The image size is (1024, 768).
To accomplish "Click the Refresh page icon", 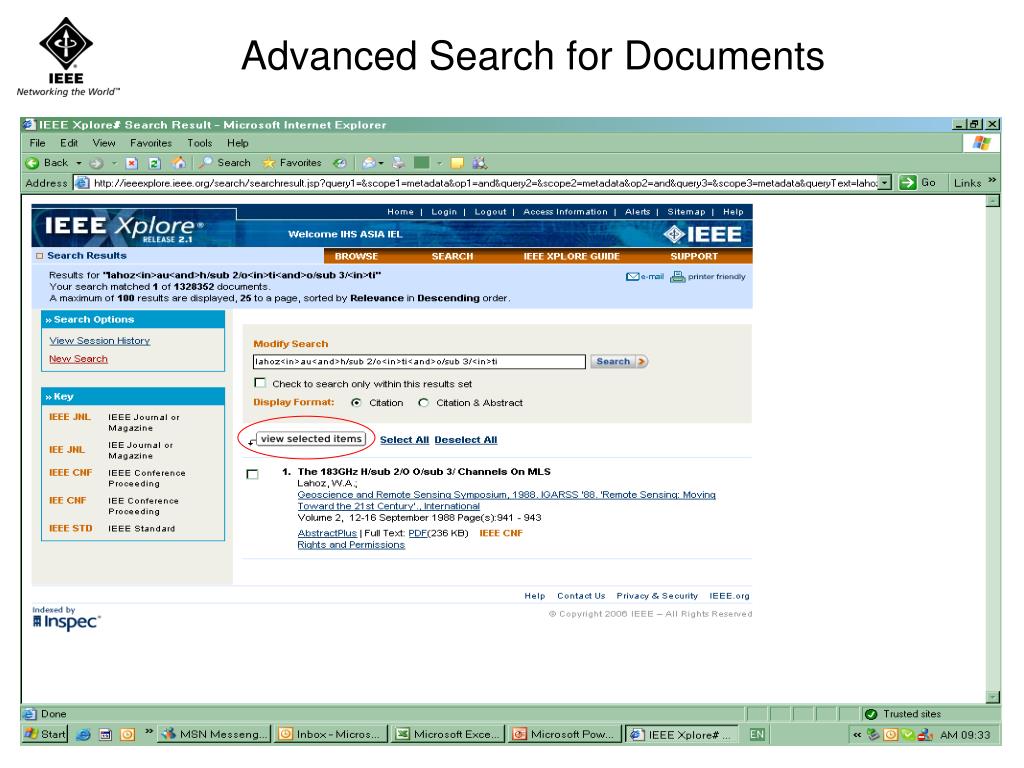I will tap(155, 163).
